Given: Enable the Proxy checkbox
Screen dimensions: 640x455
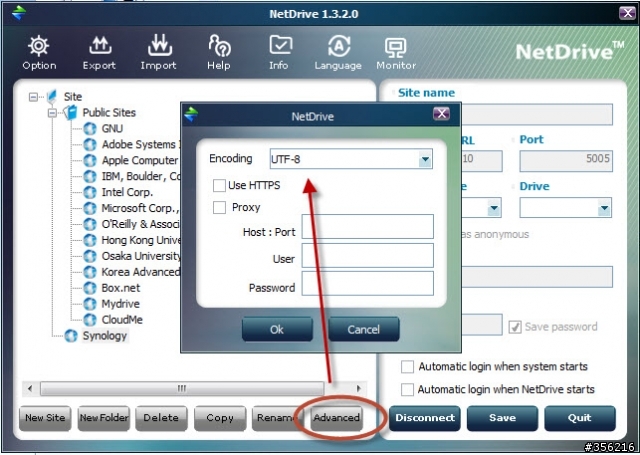Looking at the screenshot, I should point(219,207).
